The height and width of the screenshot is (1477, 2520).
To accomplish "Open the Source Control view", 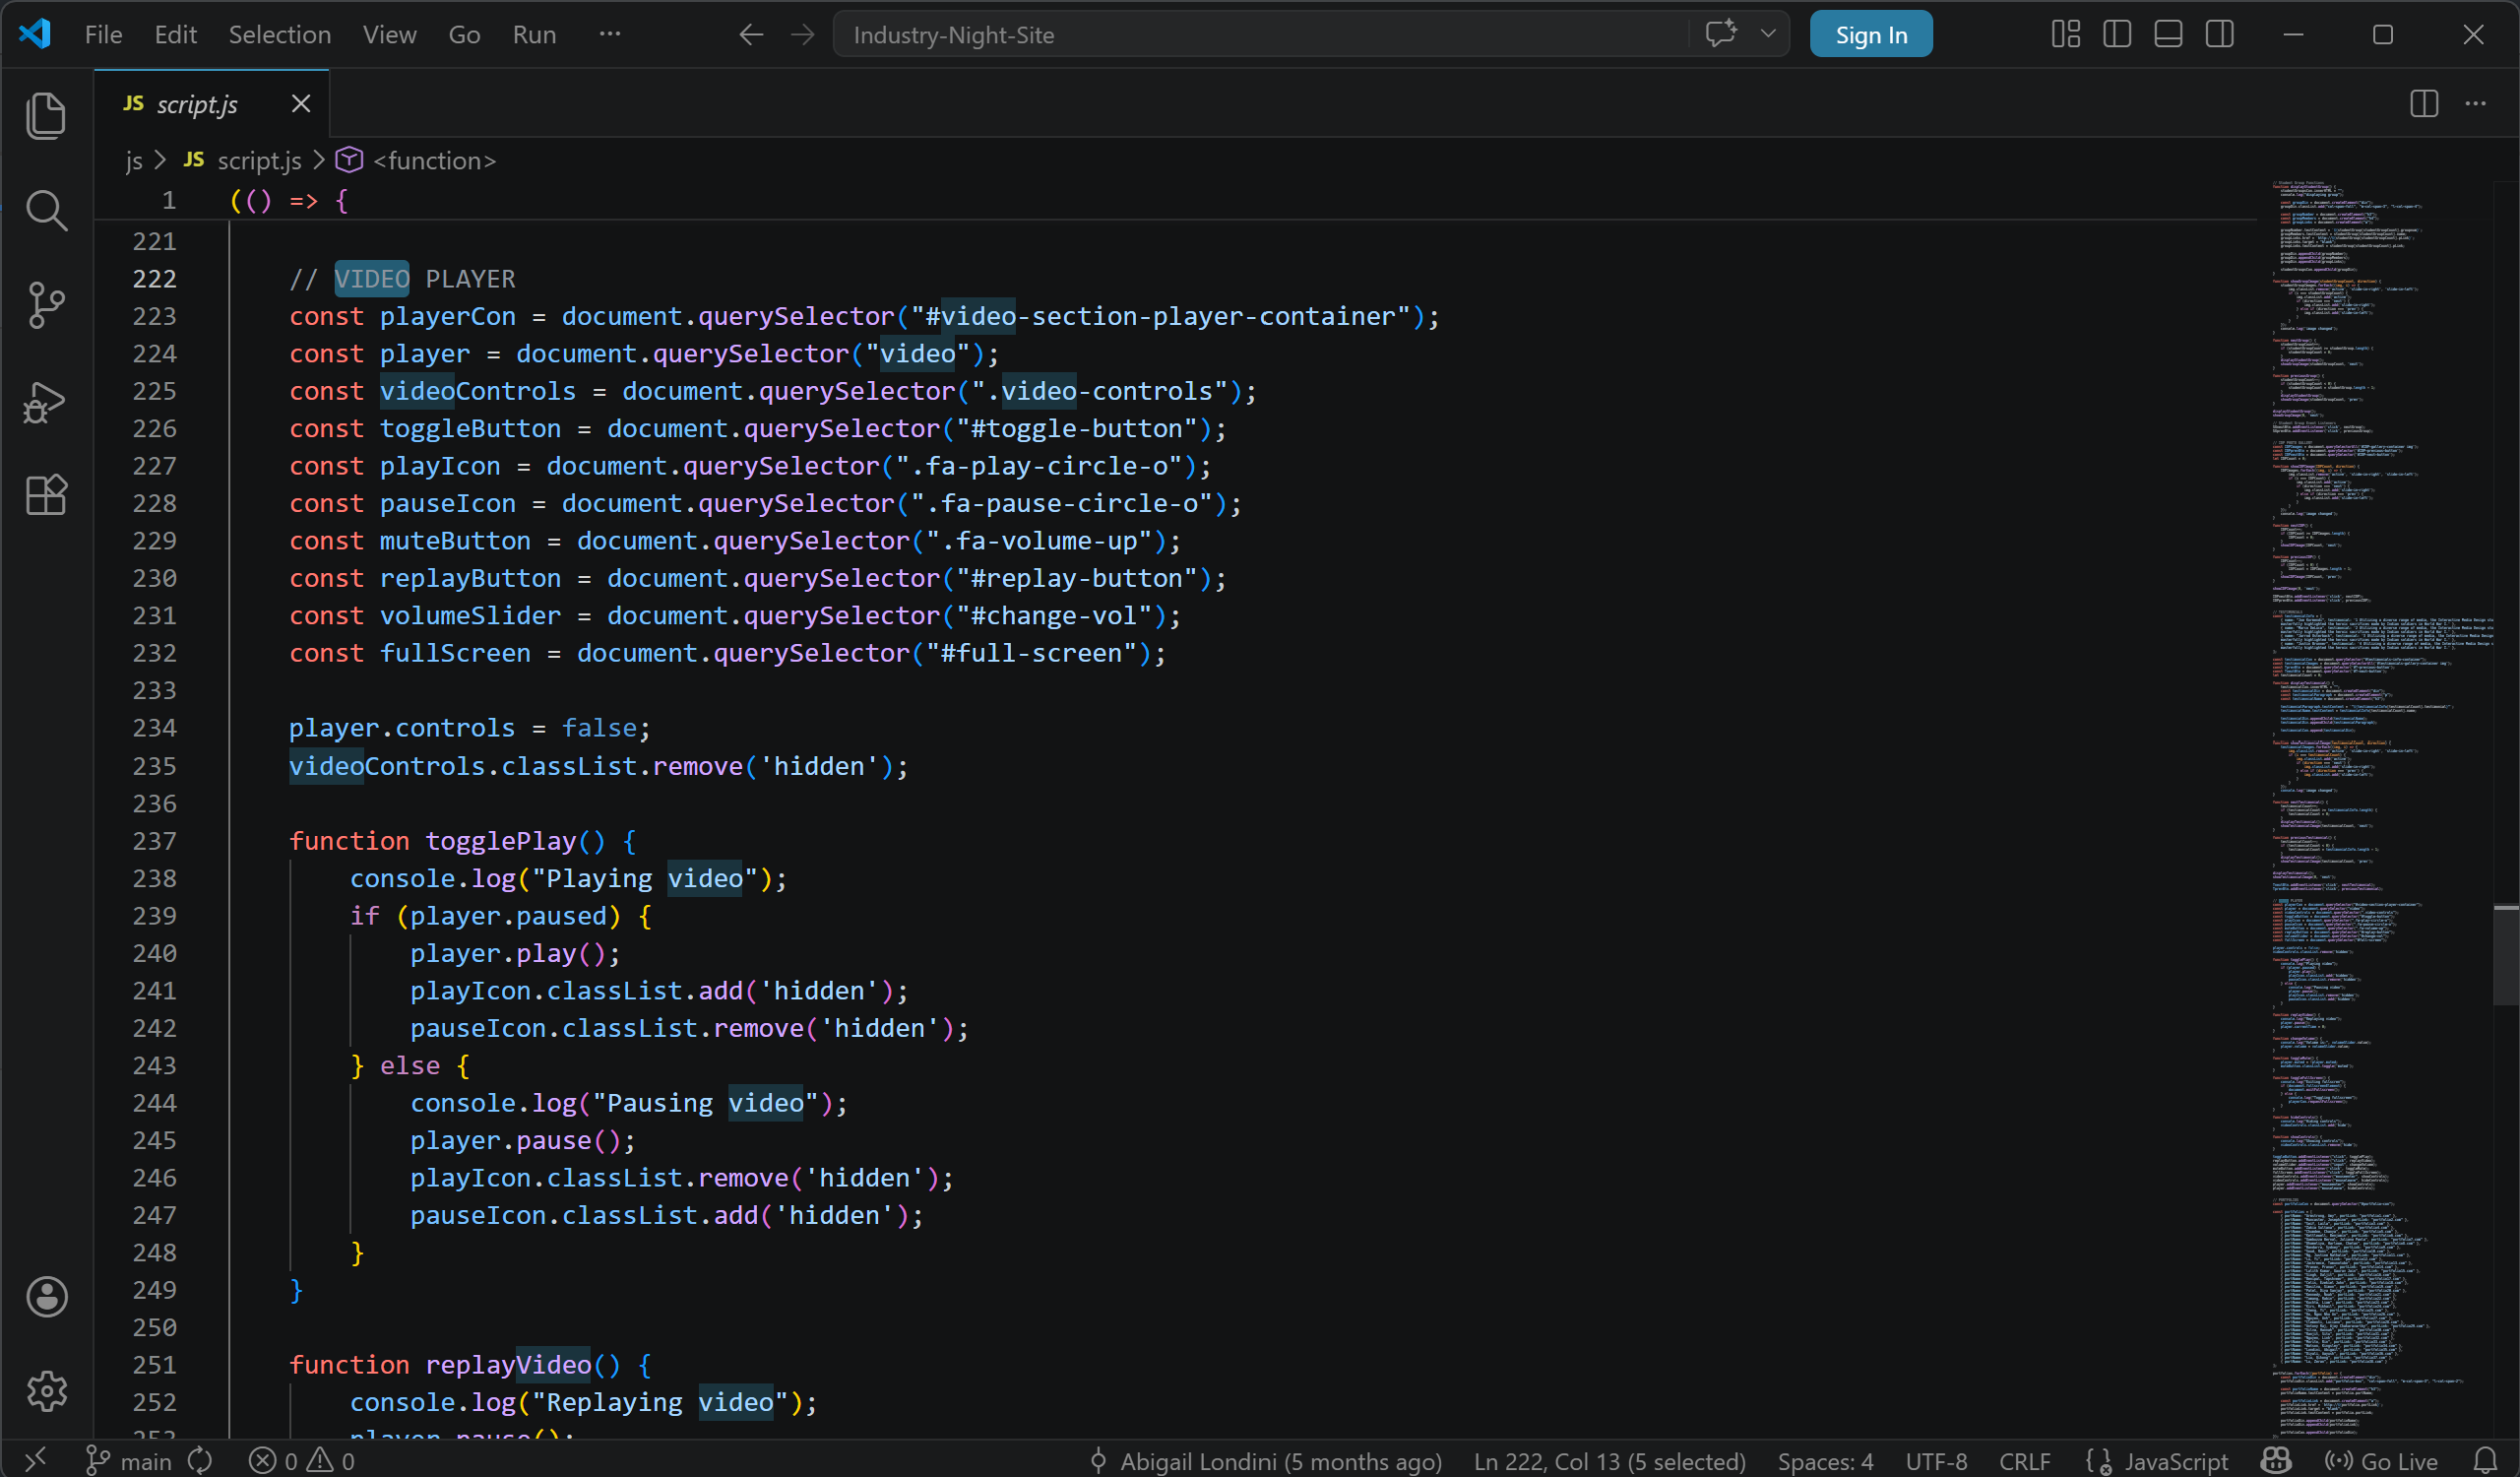I will (46, 305).
